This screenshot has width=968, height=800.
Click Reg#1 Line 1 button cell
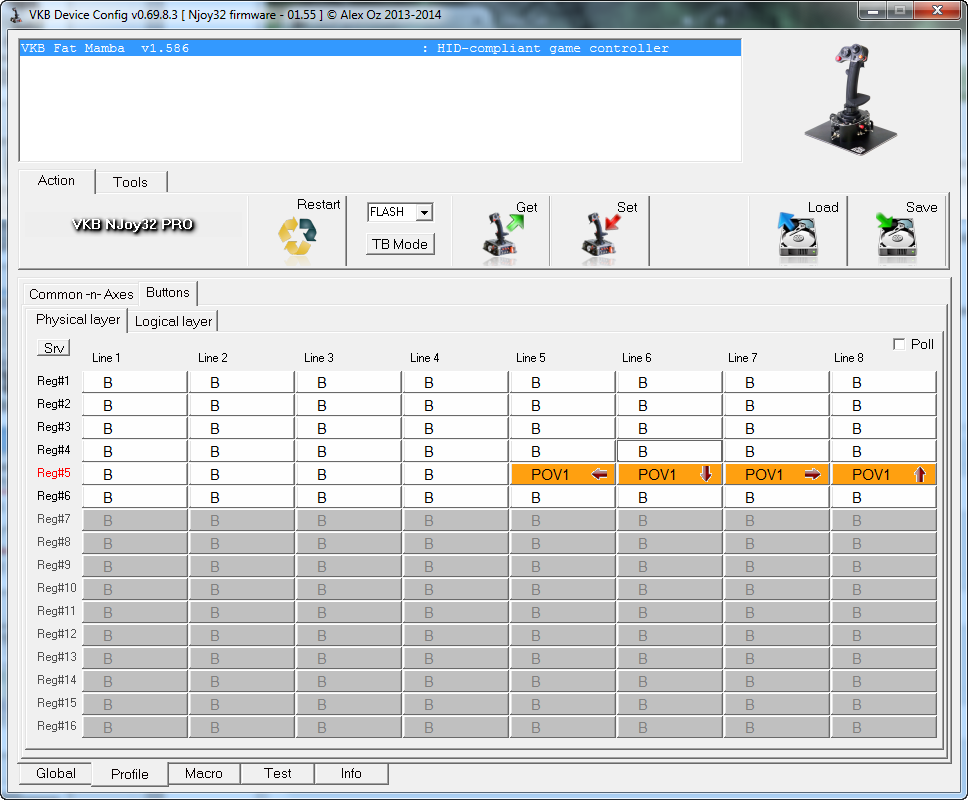click(x=135, y=383)
